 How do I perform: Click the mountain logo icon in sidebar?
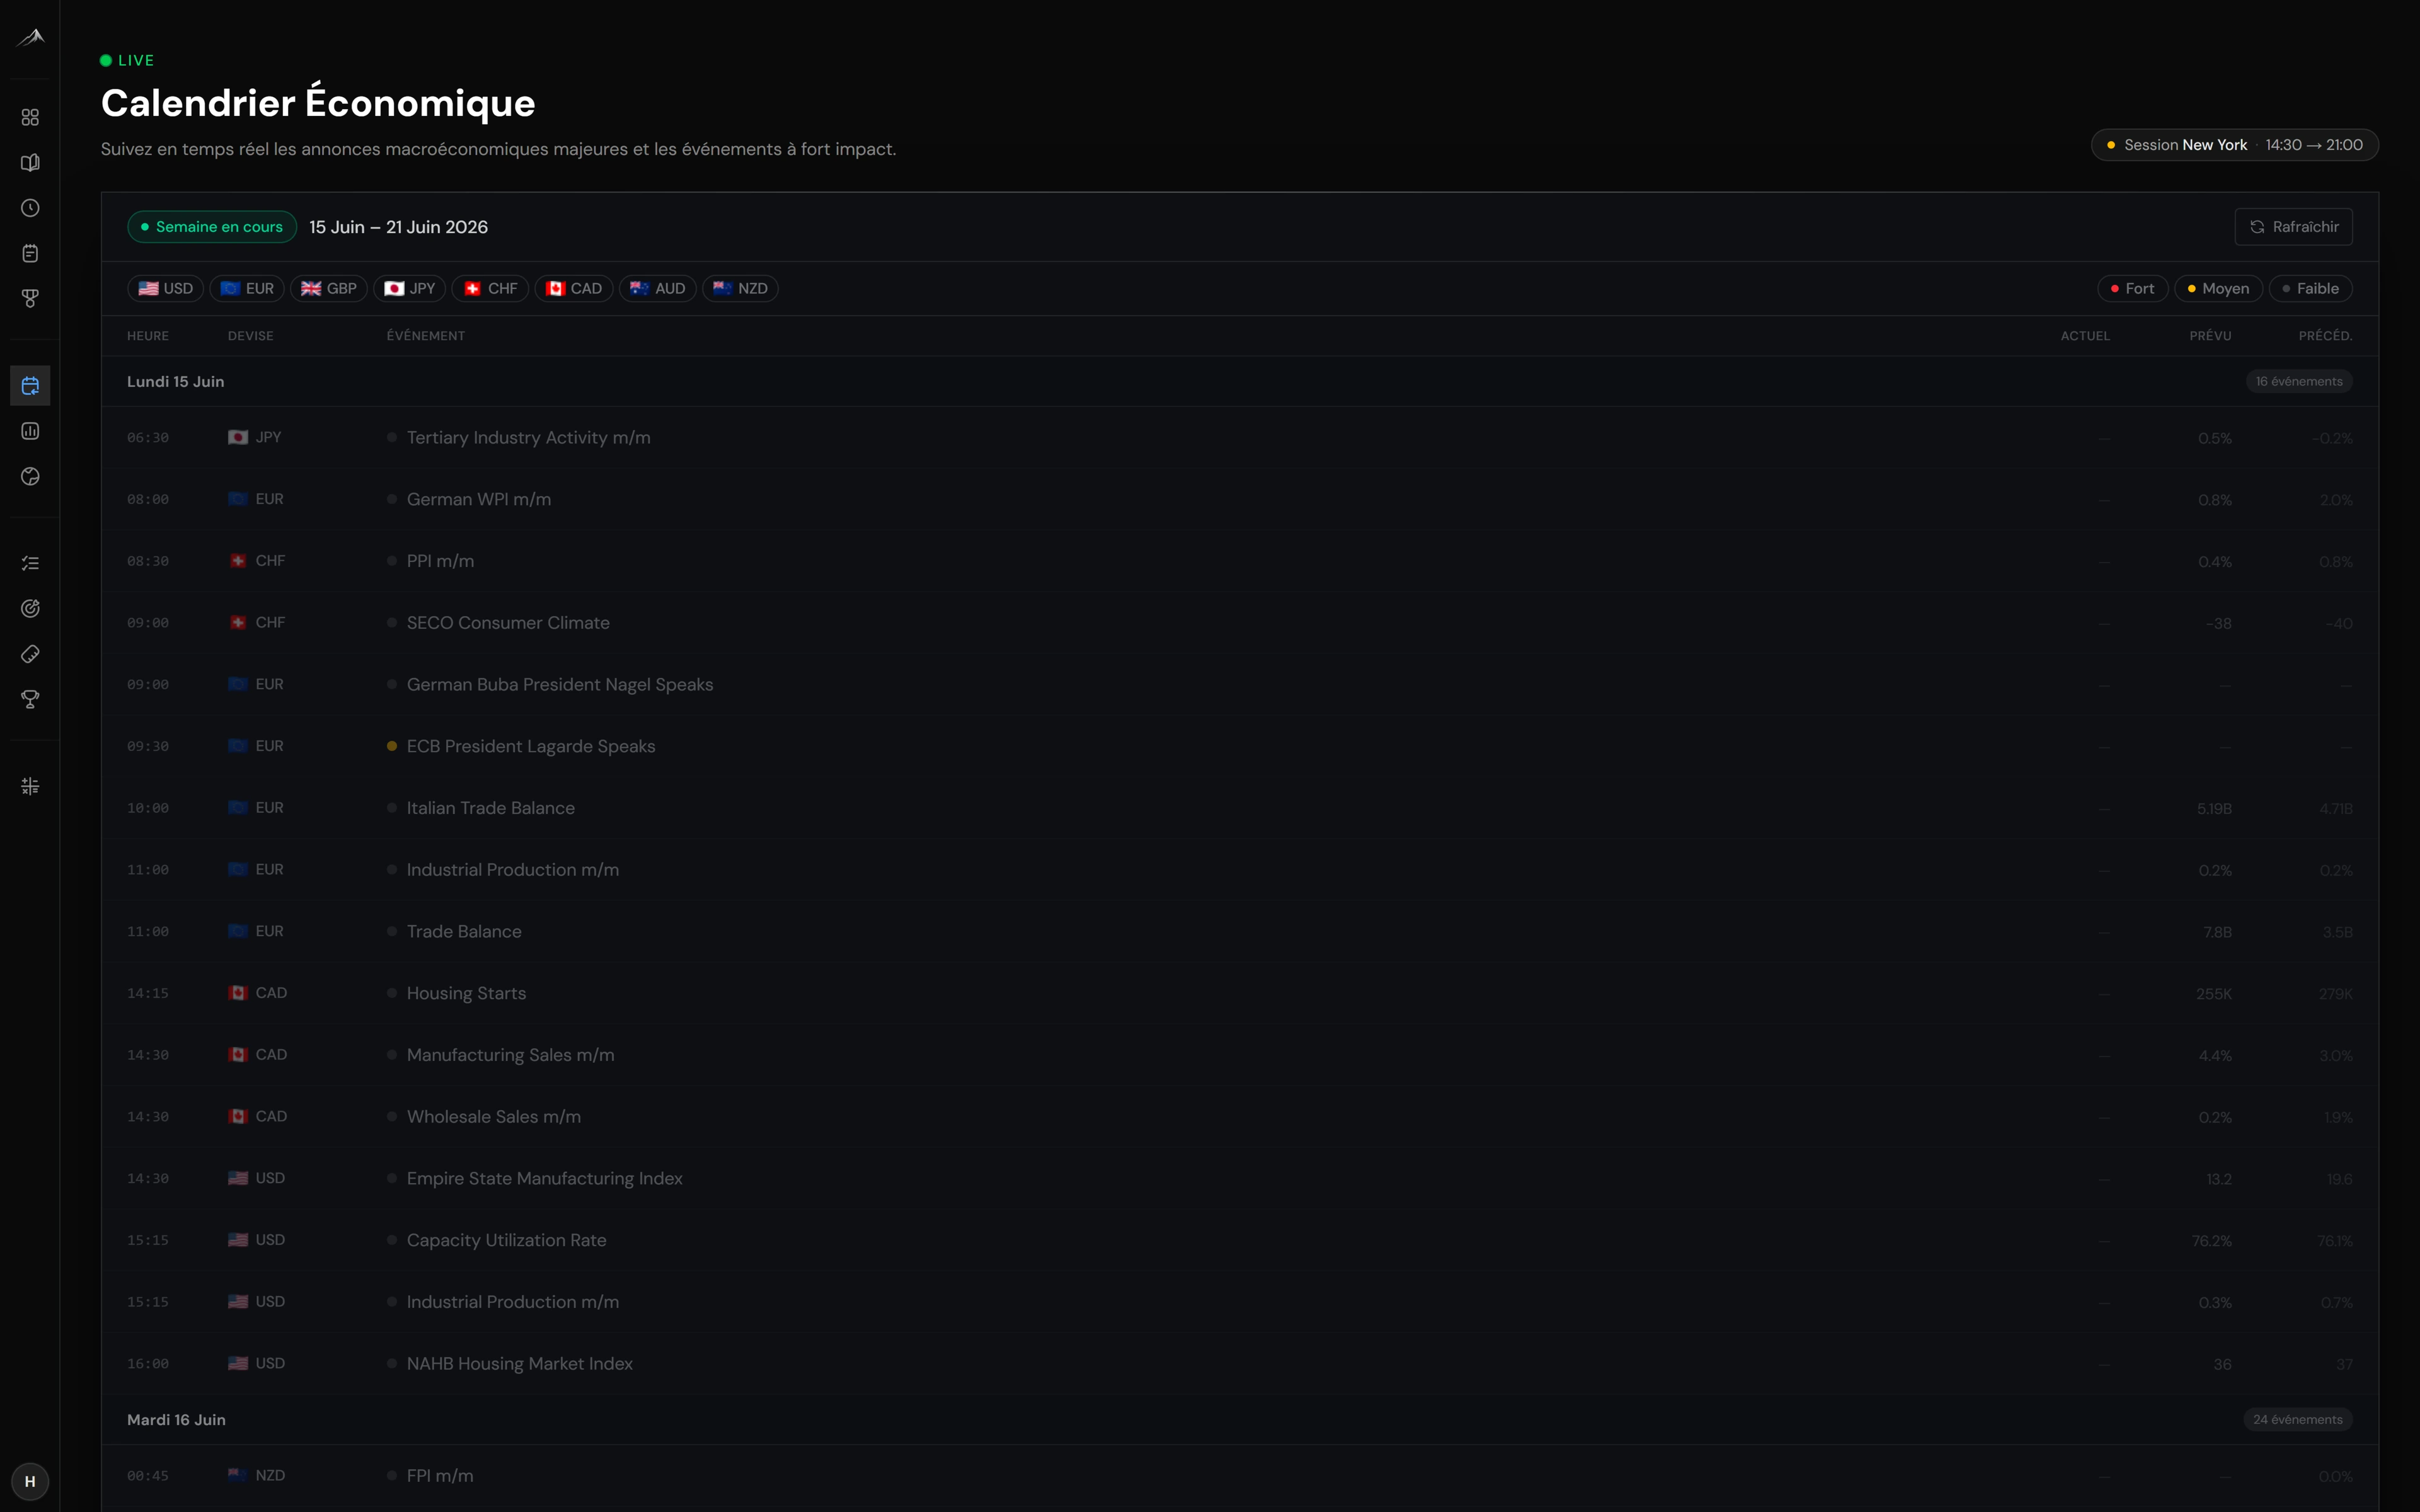30,38
